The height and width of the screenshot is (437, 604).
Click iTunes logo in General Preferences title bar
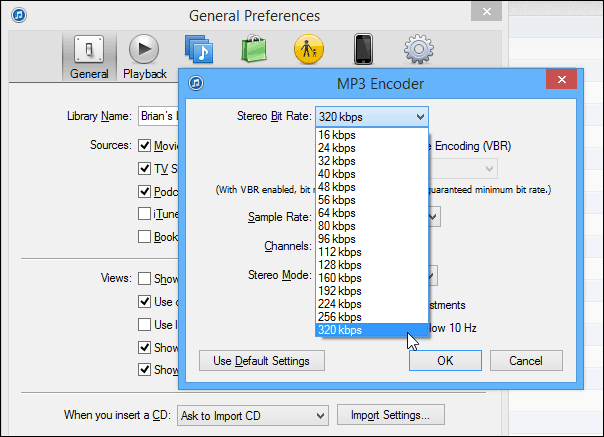[x=19, y=15]
